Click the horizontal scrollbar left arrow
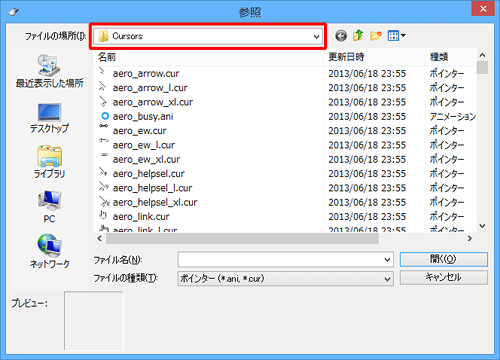This screenshot has height=360, width=500. 99,238
